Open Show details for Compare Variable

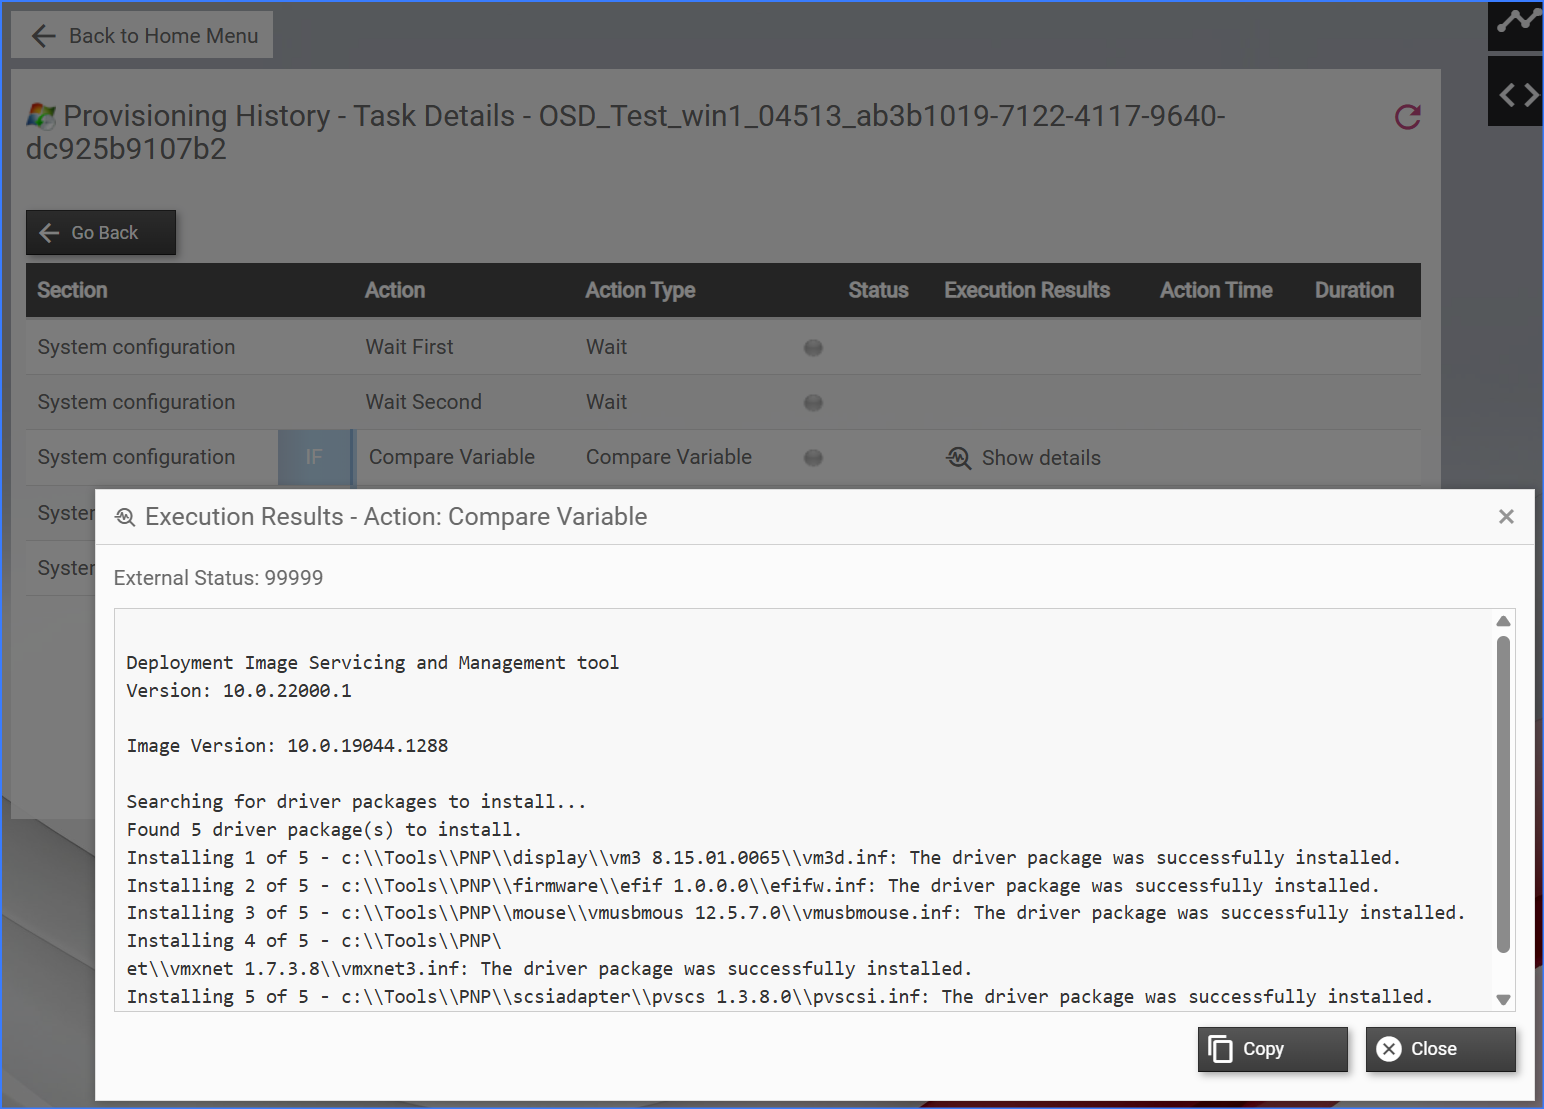[1040, 458]
